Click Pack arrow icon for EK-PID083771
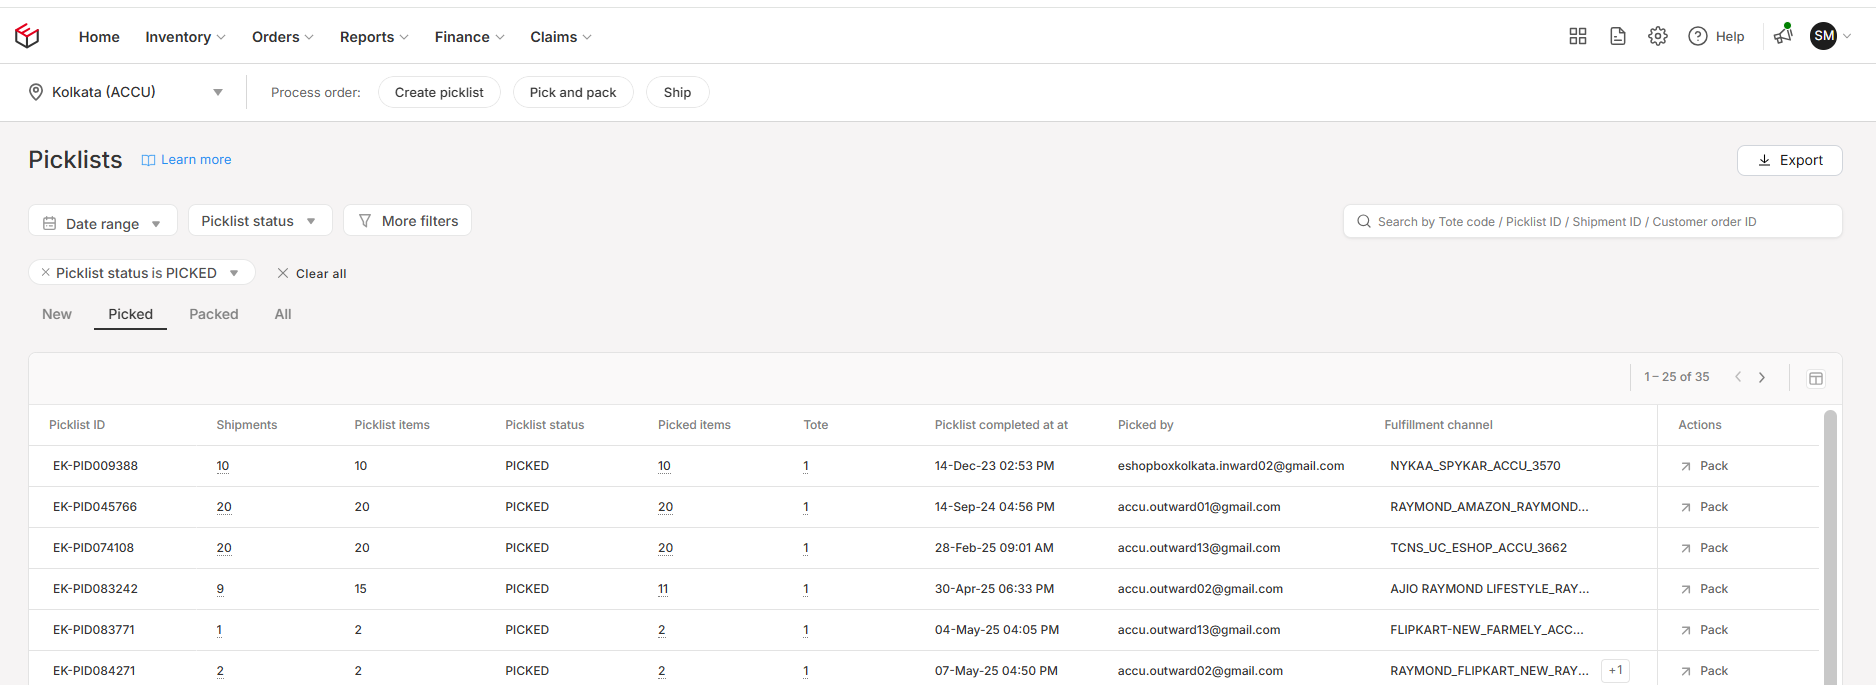Viewport: 1876px width, 685px height. click(1686, 630)
